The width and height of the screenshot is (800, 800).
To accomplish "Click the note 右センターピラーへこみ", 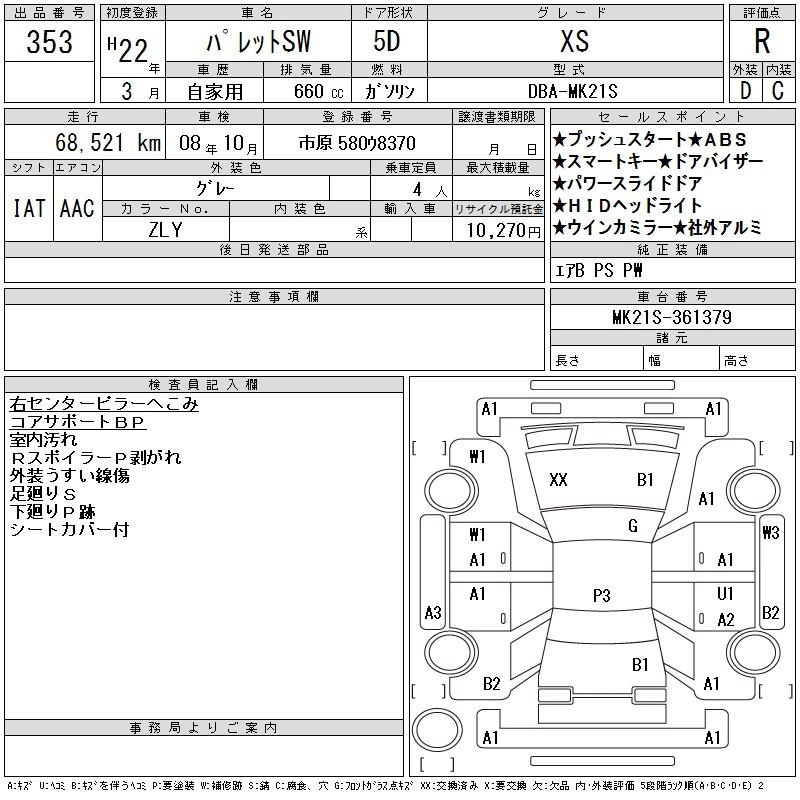I will click(104, 404).
